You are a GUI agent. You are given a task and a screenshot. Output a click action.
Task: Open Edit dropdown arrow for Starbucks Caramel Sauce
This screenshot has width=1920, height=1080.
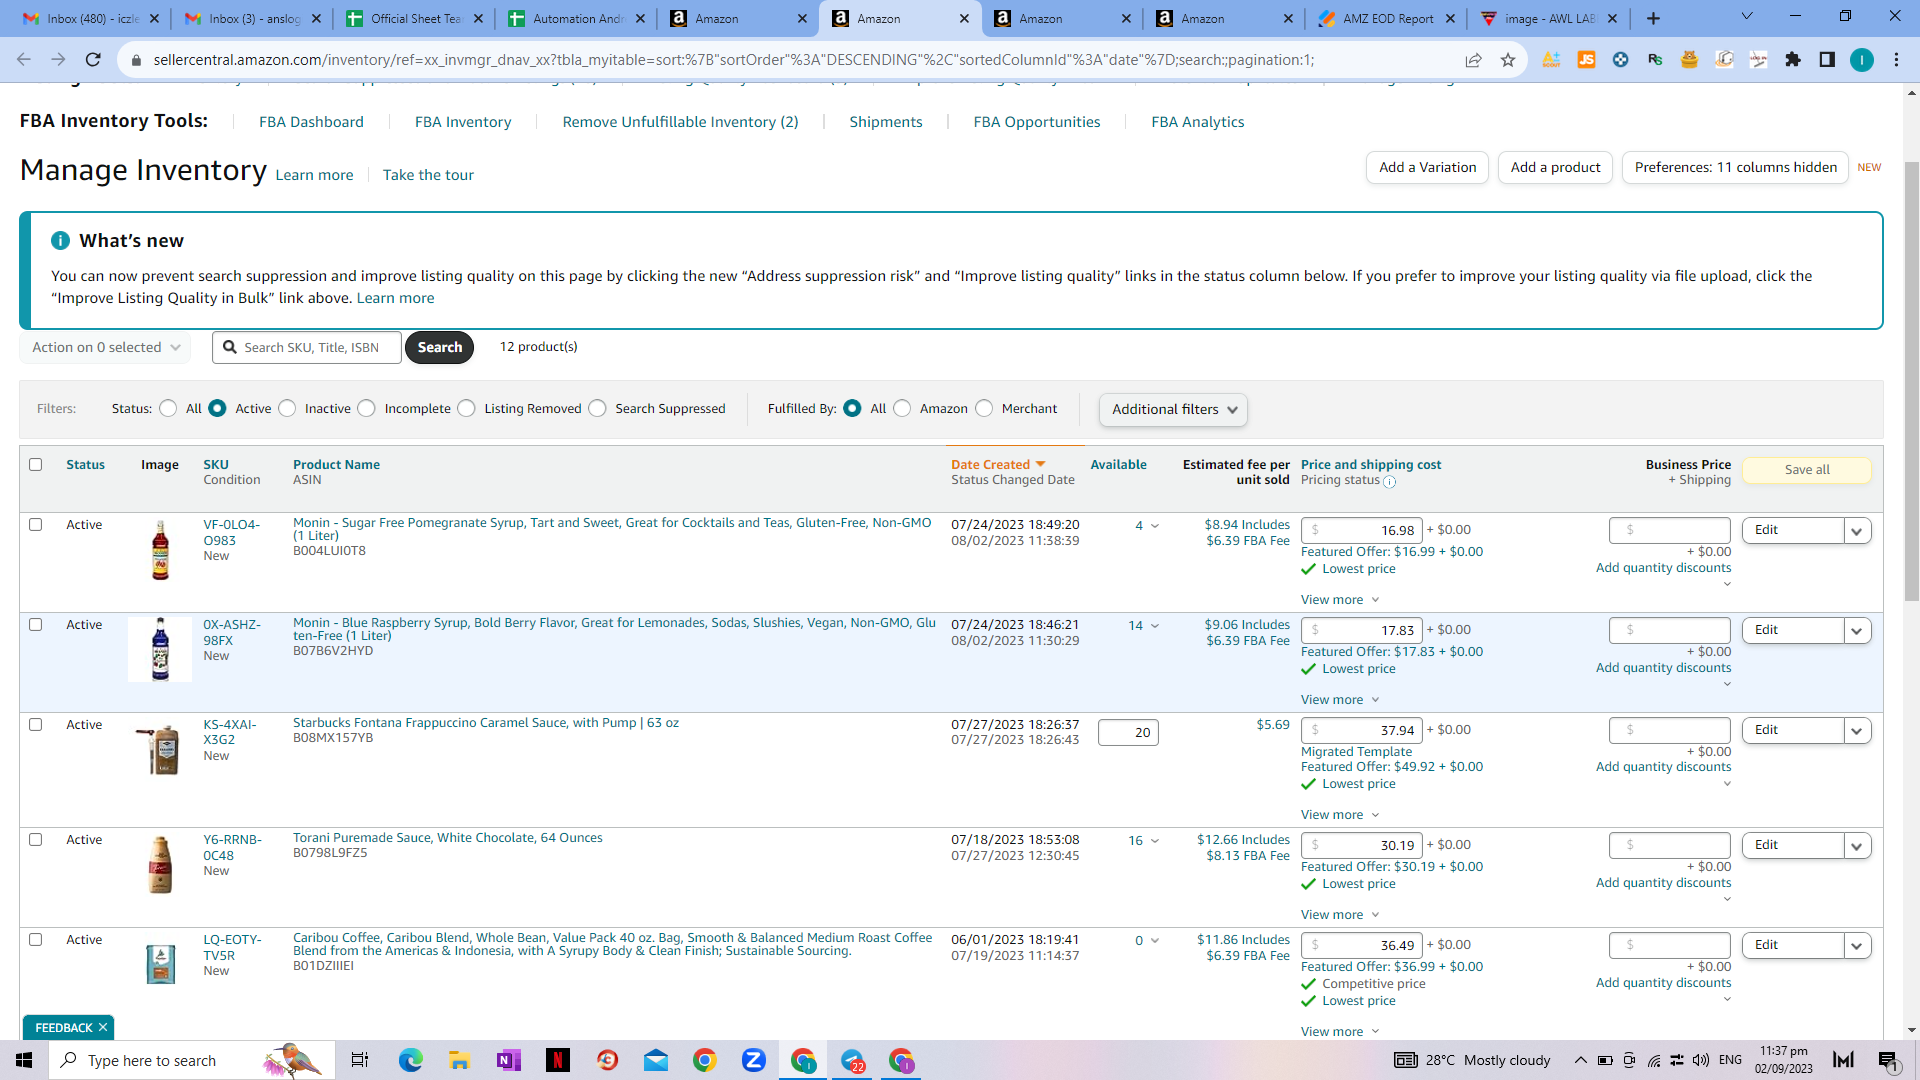[x=1857, y=731]
